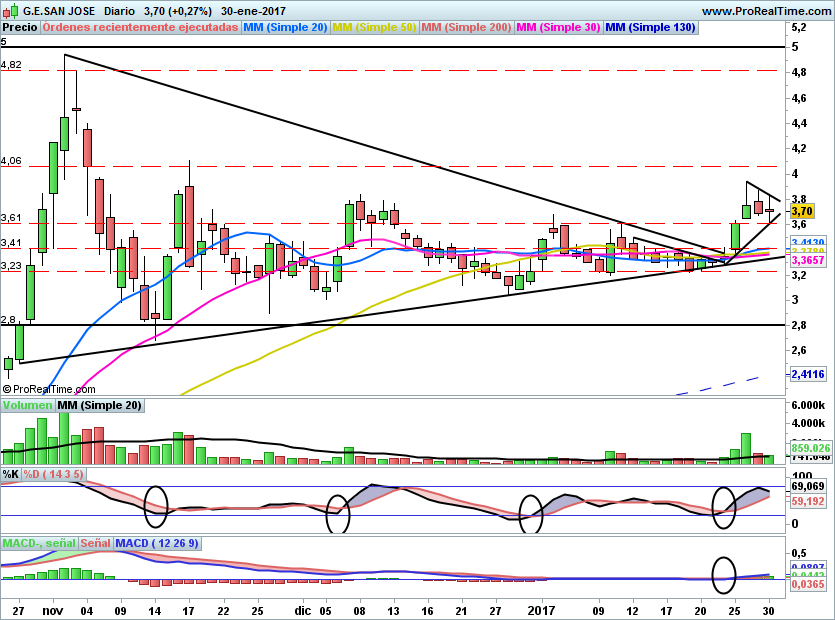
Task: Click the www.ProRealTime.com link
Action: [x=766, y=11]
